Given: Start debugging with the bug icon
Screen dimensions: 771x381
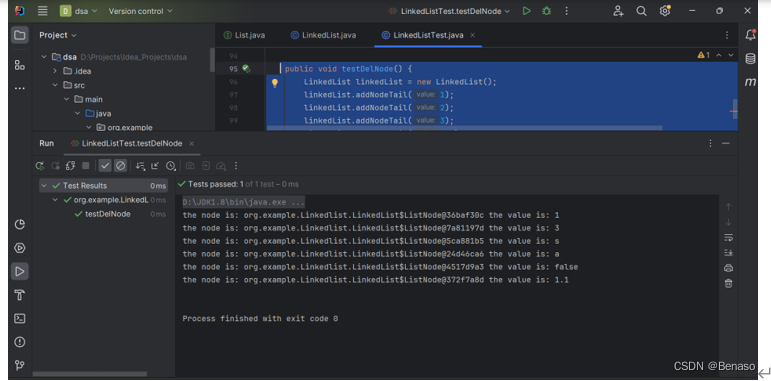Looking at the screenshot, I should pos(546,11).
